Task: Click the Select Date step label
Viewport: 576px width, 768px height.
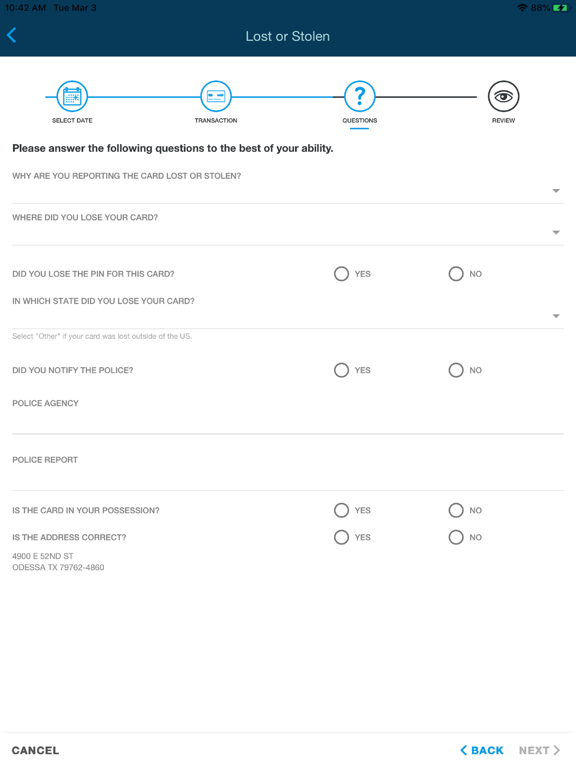Action: [72, 120]
